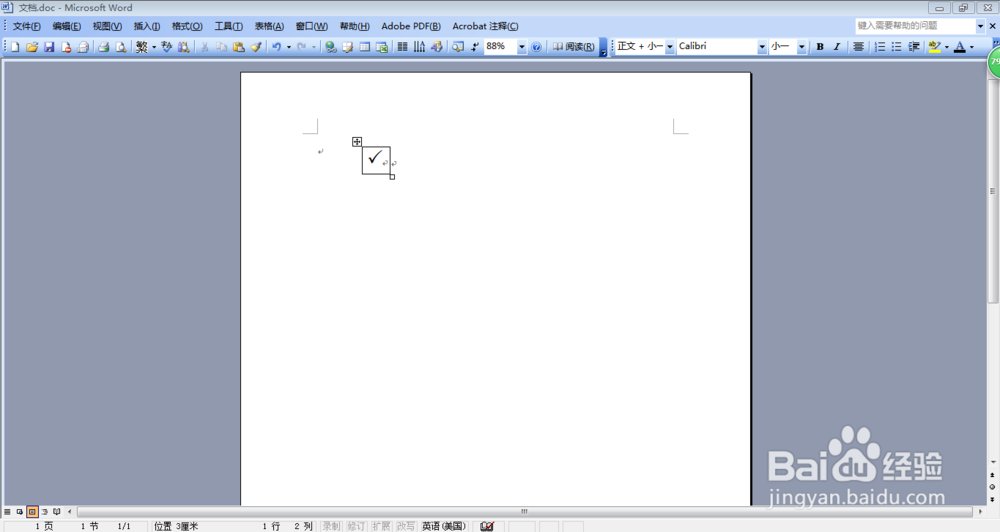Click the spelling status book icon
Screen dimensions: 1000x532
point(487,526)
